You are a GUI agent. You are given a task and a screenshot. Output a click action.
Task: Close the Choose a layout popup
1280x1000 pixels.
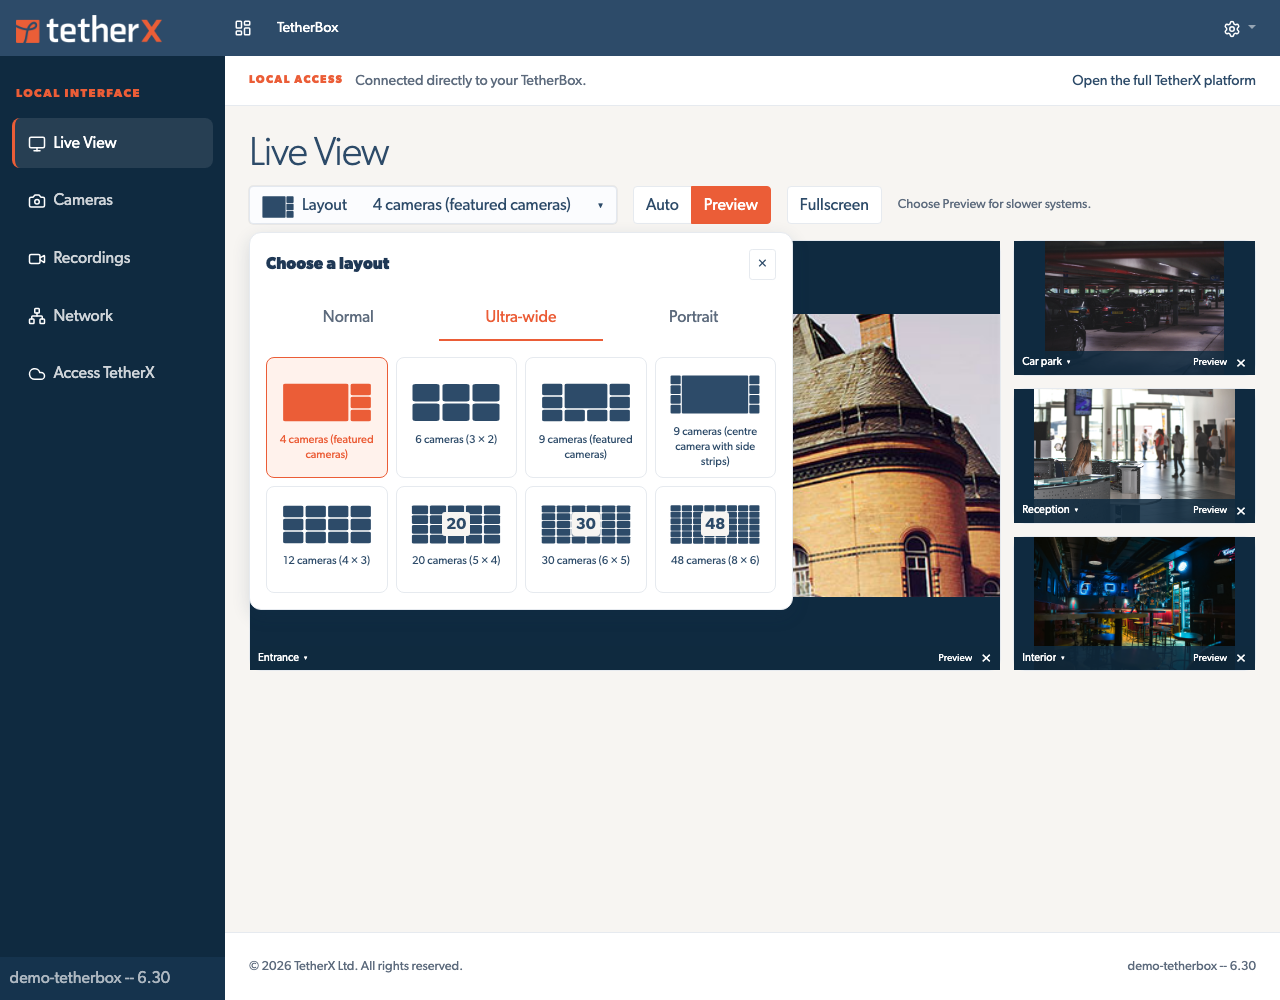[762, 264]
